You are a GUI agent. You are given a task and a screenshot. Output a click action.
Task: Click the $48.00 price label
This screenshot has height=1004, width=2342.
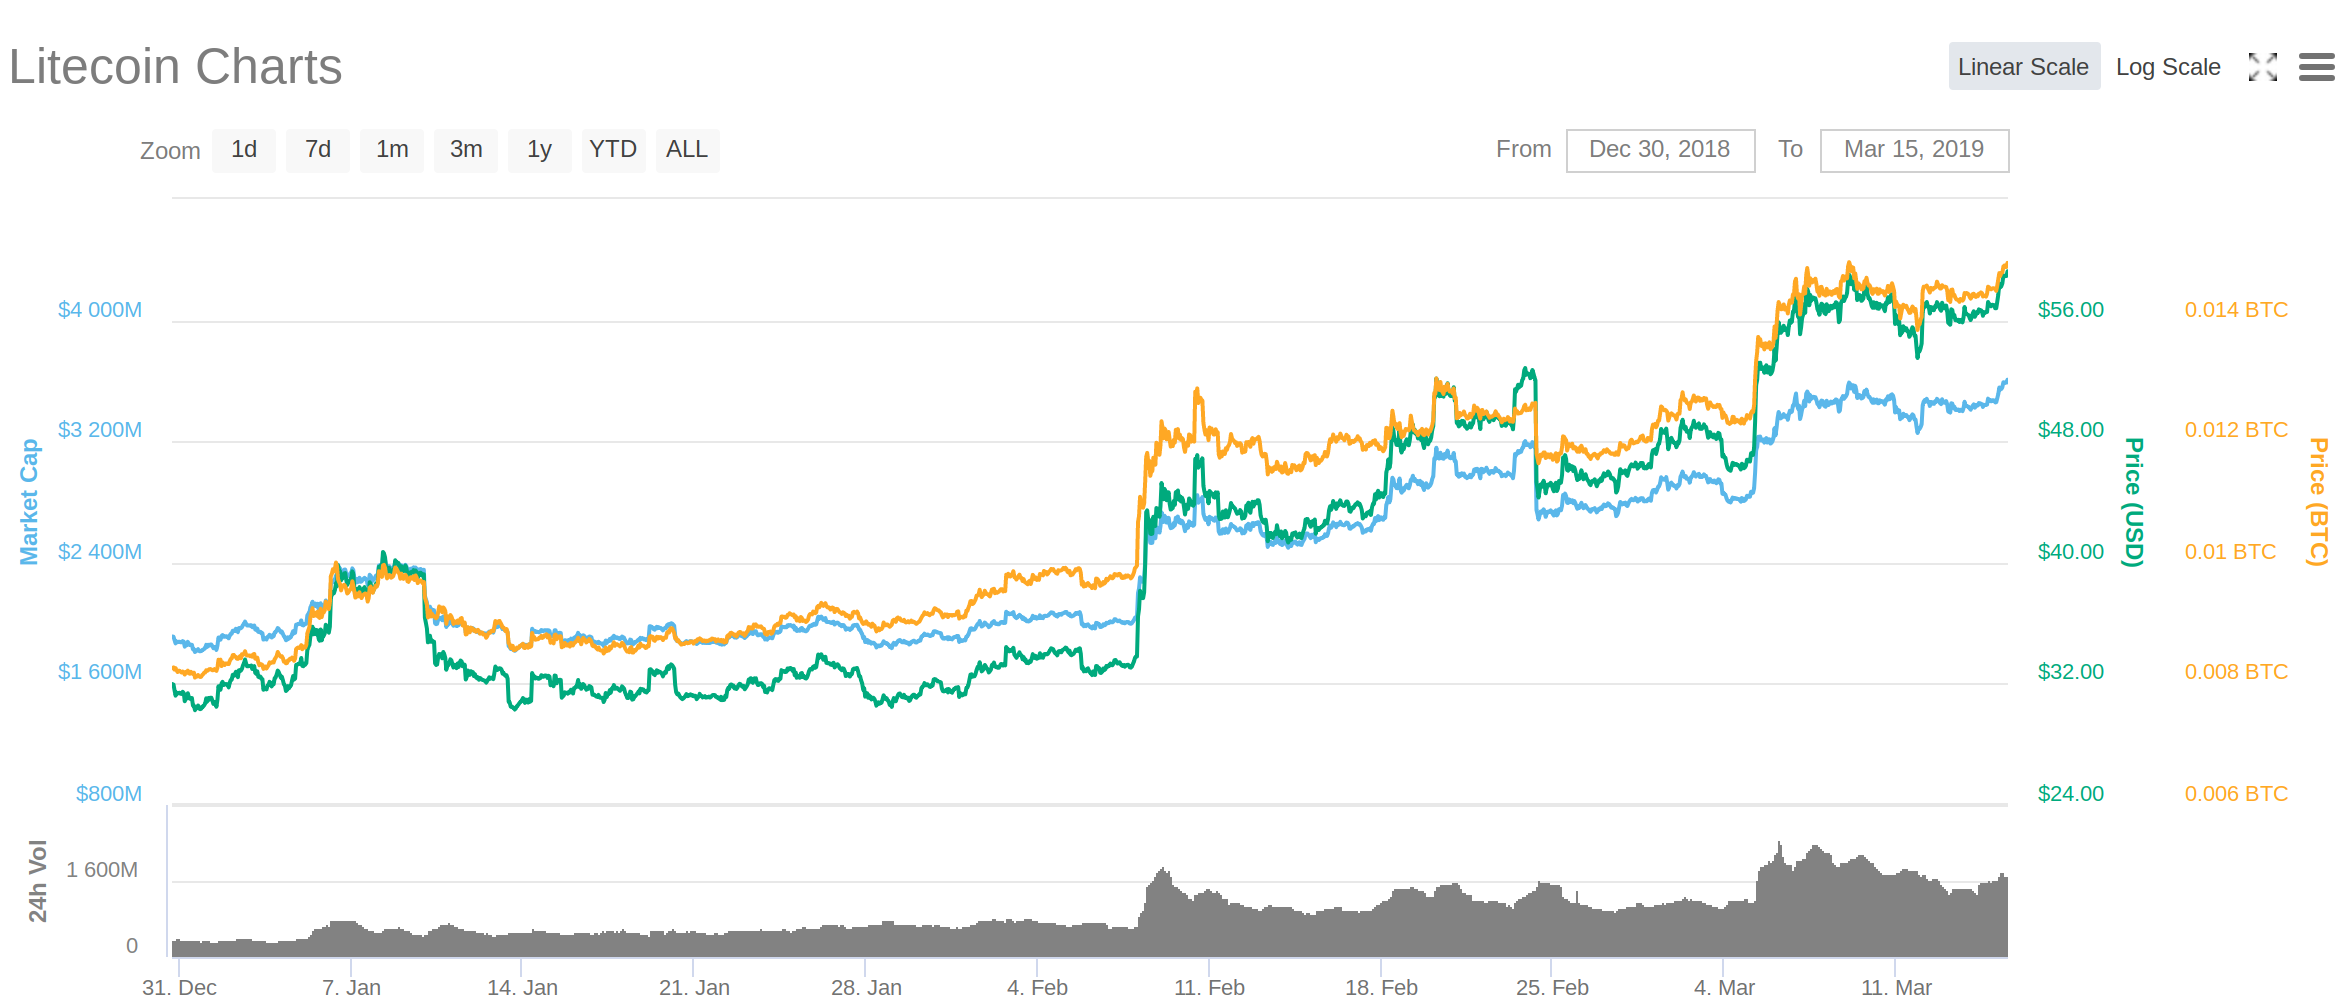[2071, 430]
